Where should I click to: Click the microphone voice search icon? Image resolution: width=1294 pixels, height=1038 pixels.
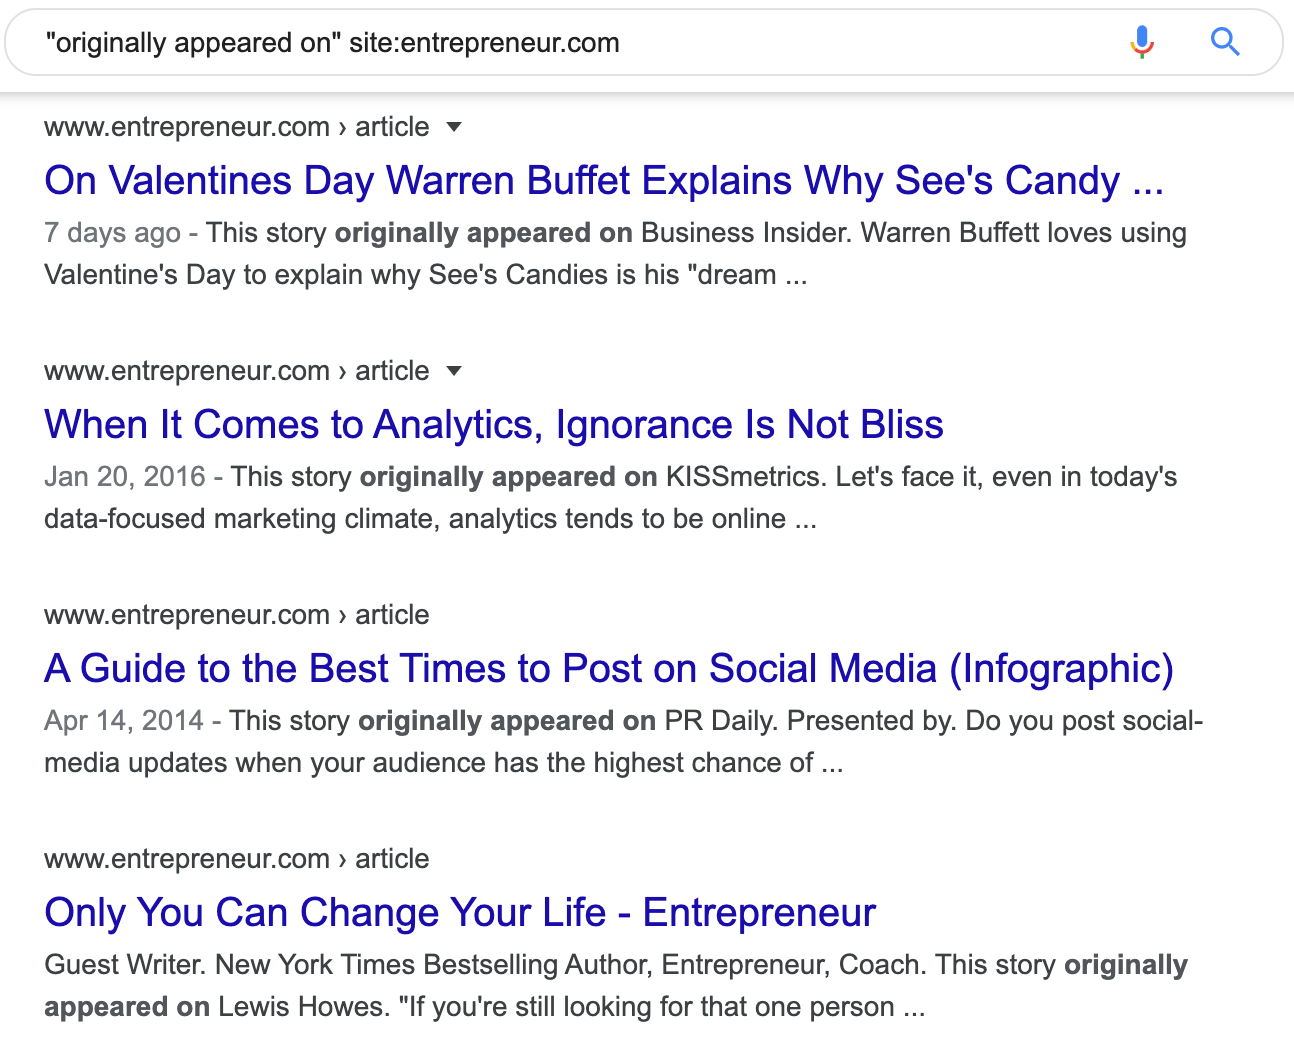tap(1141, 42)
